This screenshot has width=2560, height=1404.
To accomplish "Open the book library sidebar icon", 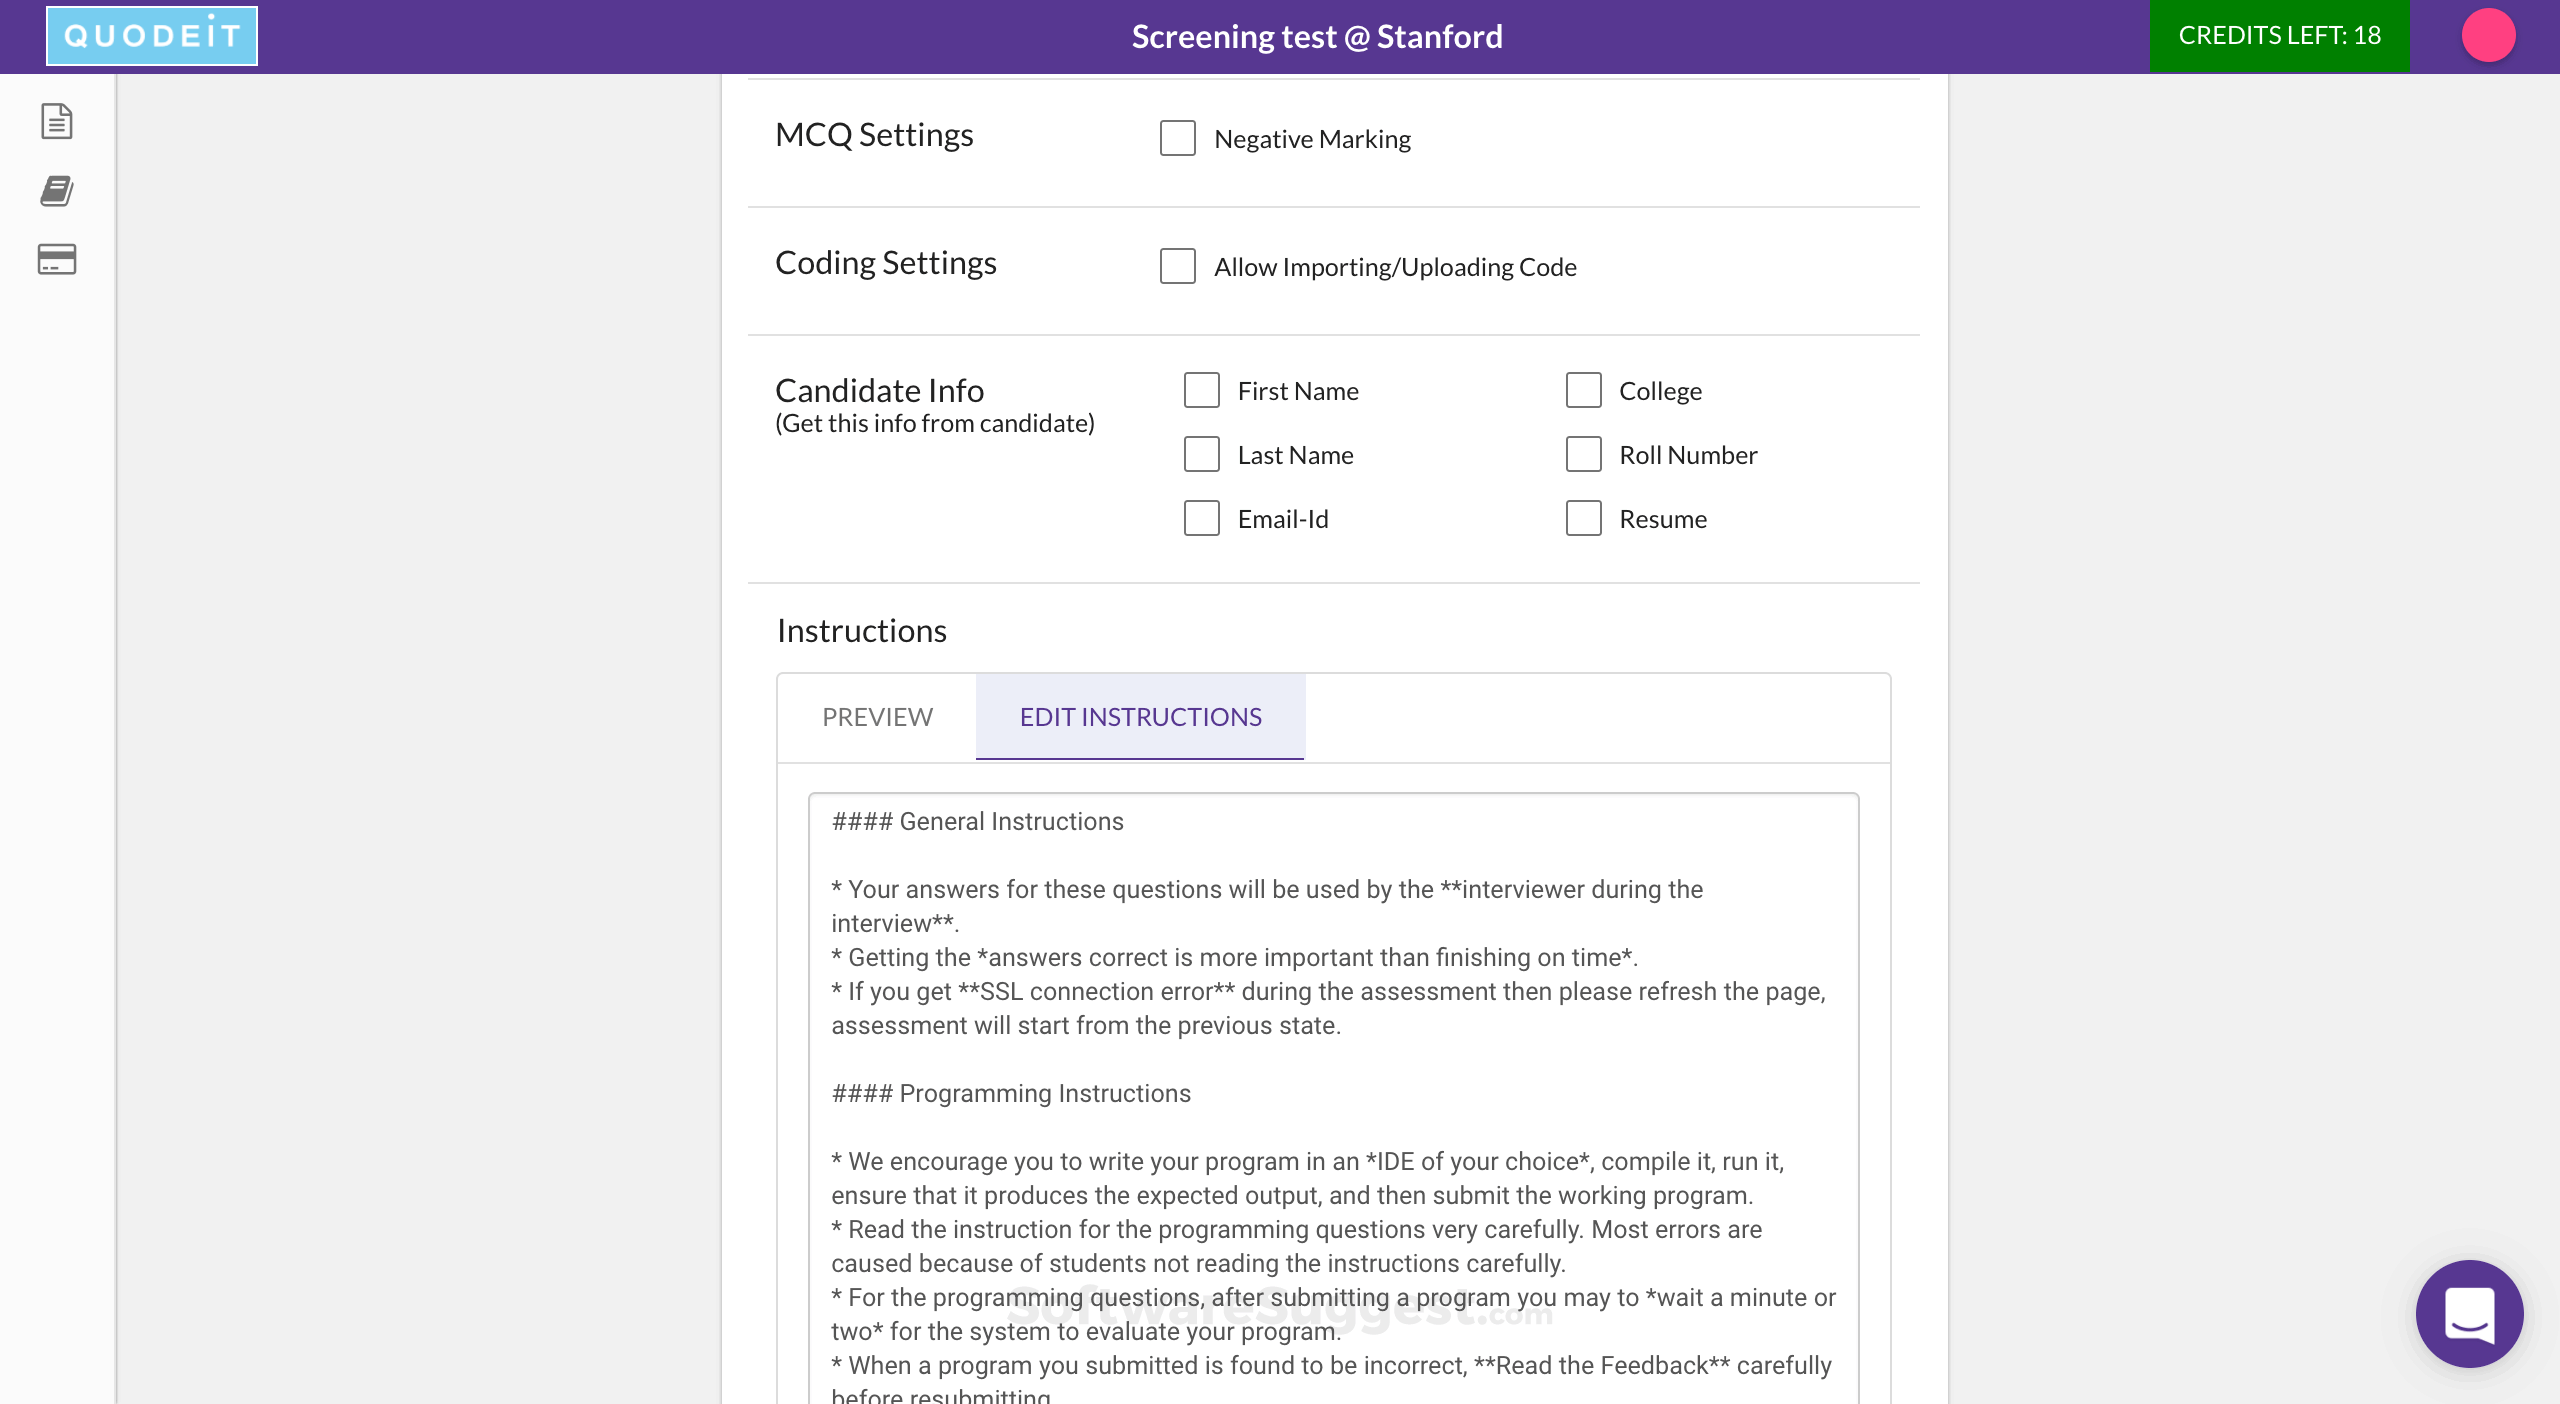I will tap(57, 190).
